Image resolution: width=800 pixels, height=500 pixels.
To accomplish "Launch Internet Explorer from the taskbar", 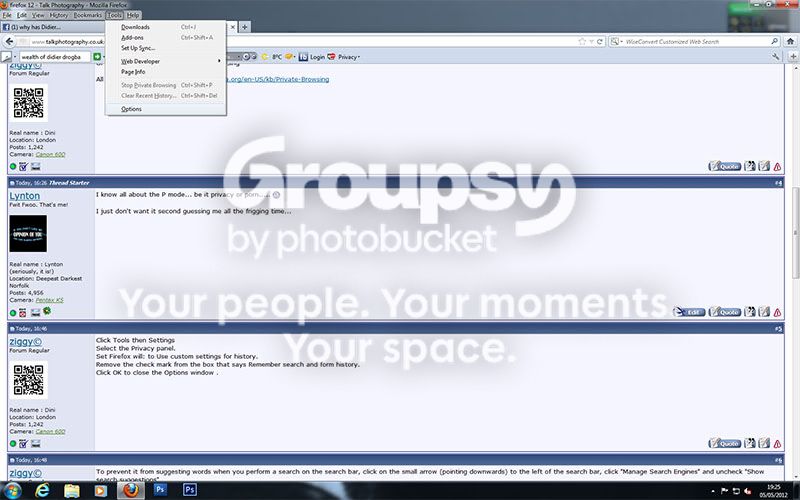I will pyautogui.click(x=42, y=491).
